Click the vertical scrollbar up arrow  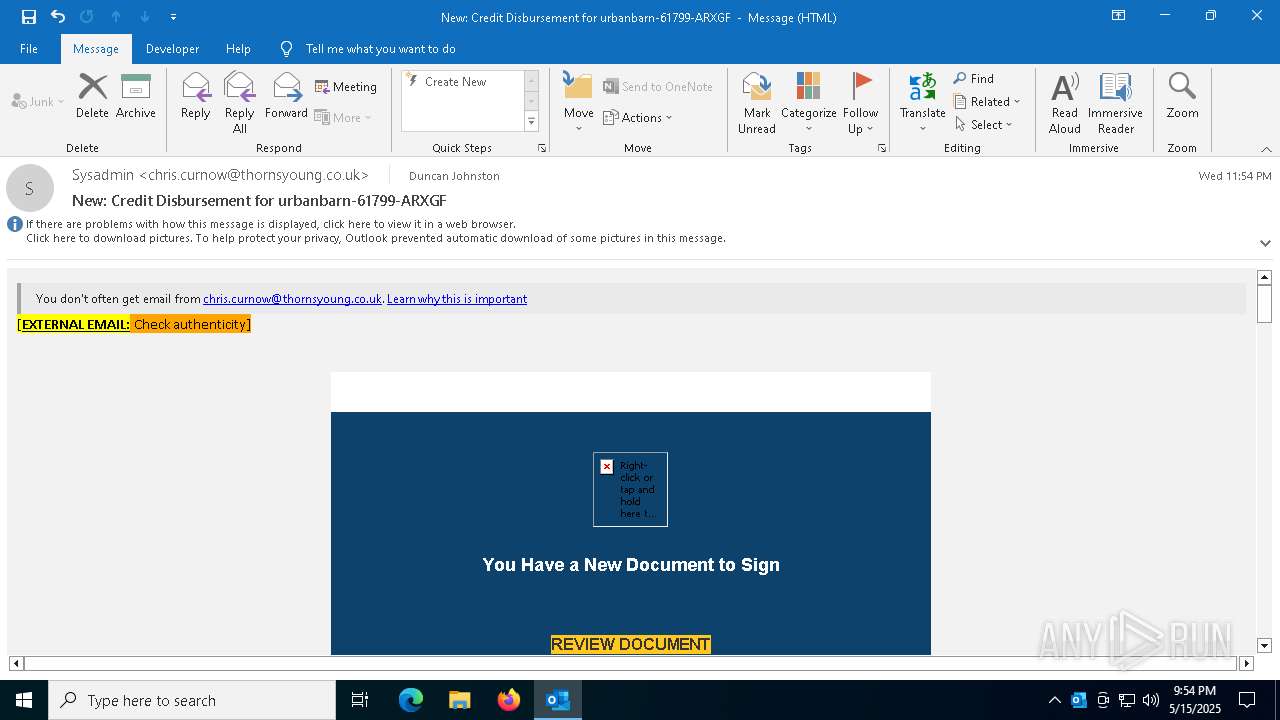click(x=1264, y=277)
